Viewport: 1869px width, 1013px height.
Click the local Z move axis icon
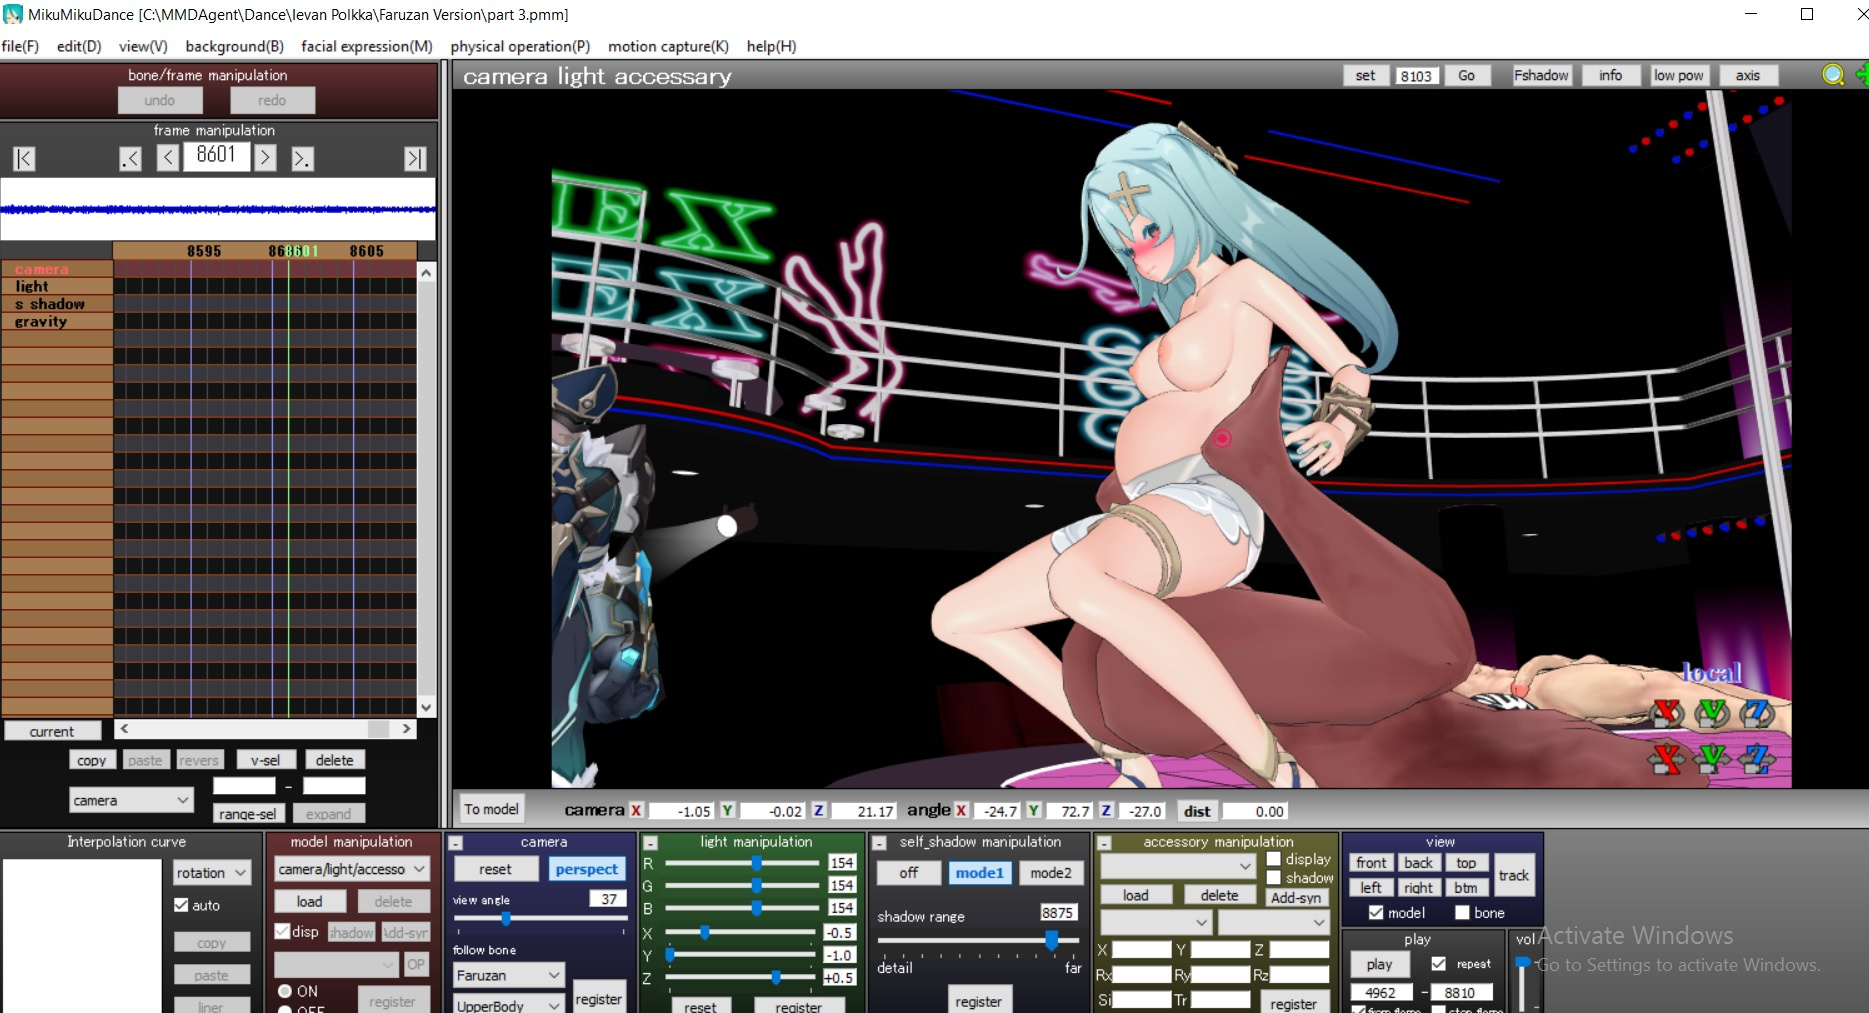(1757, 759)
